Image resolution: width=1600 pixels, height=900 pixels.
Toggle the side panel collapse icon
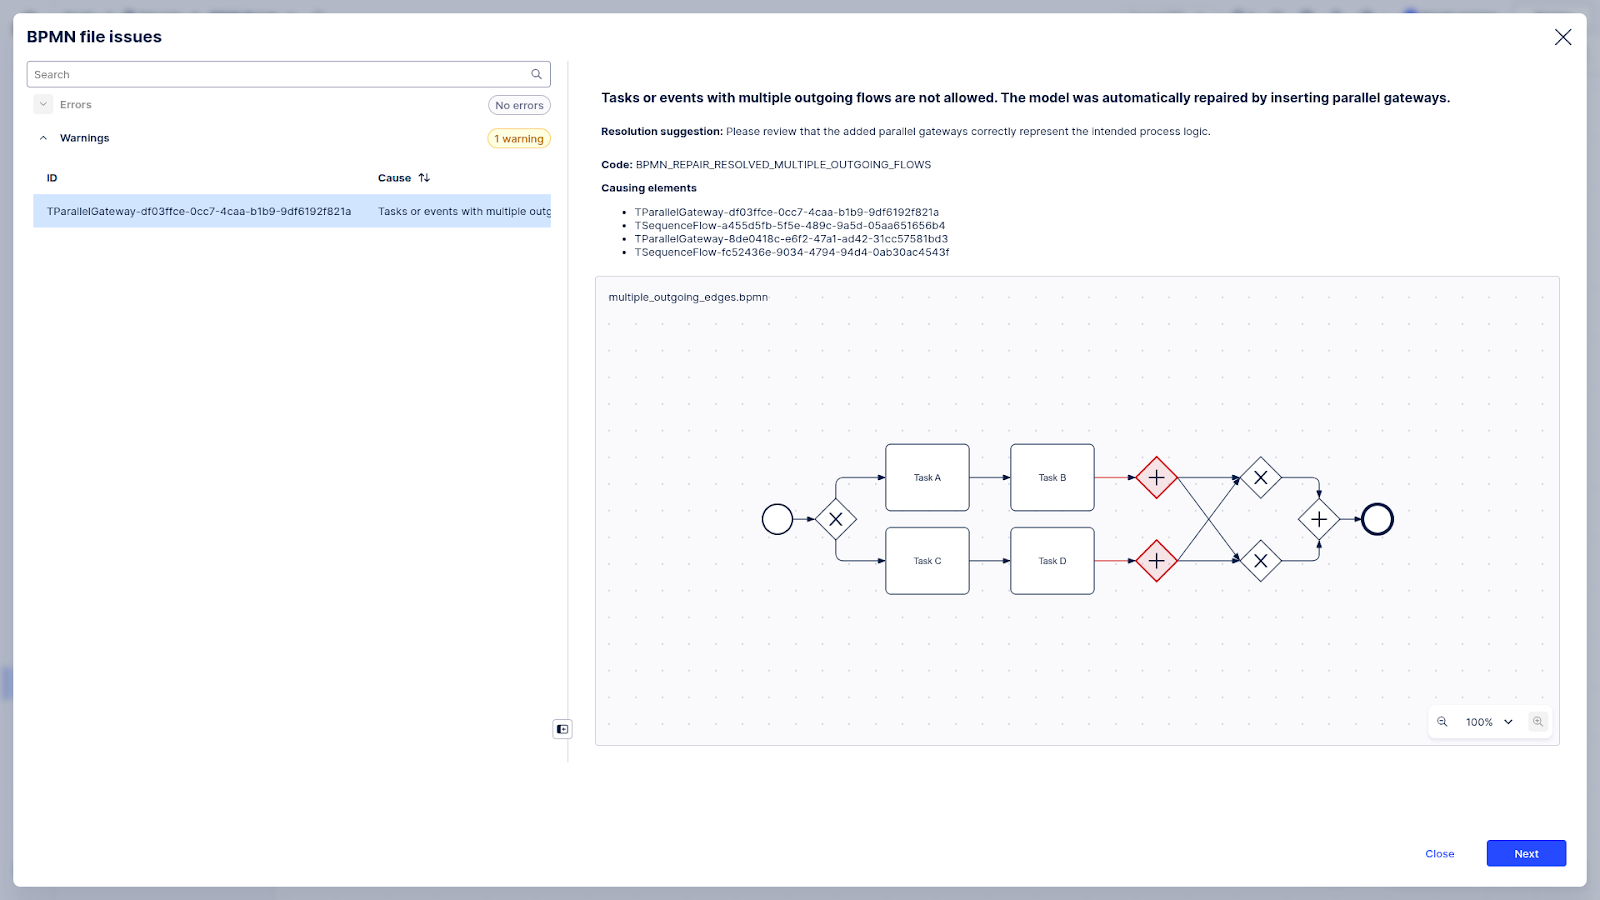[562, 729]
